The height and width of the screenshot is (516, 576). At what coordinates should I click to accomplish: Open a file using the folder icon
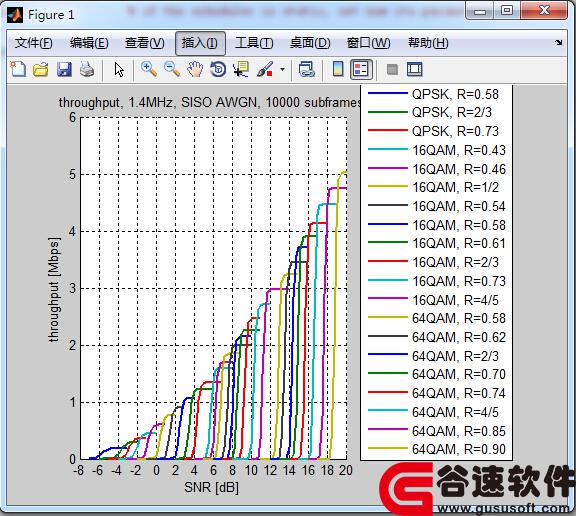(41, 69)
